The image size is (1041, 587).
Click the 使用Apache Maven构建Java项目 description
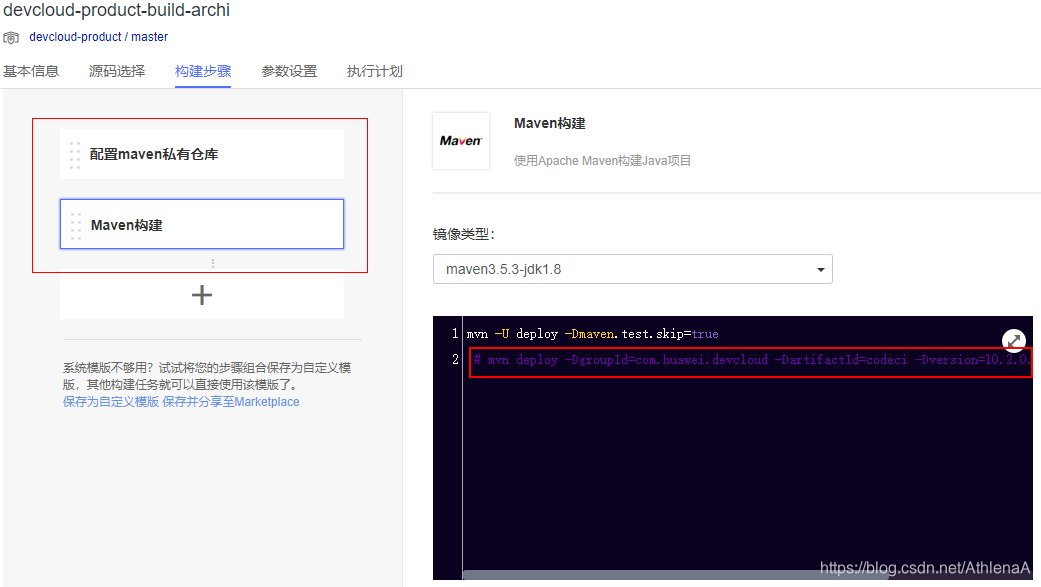tap(602, 161)
